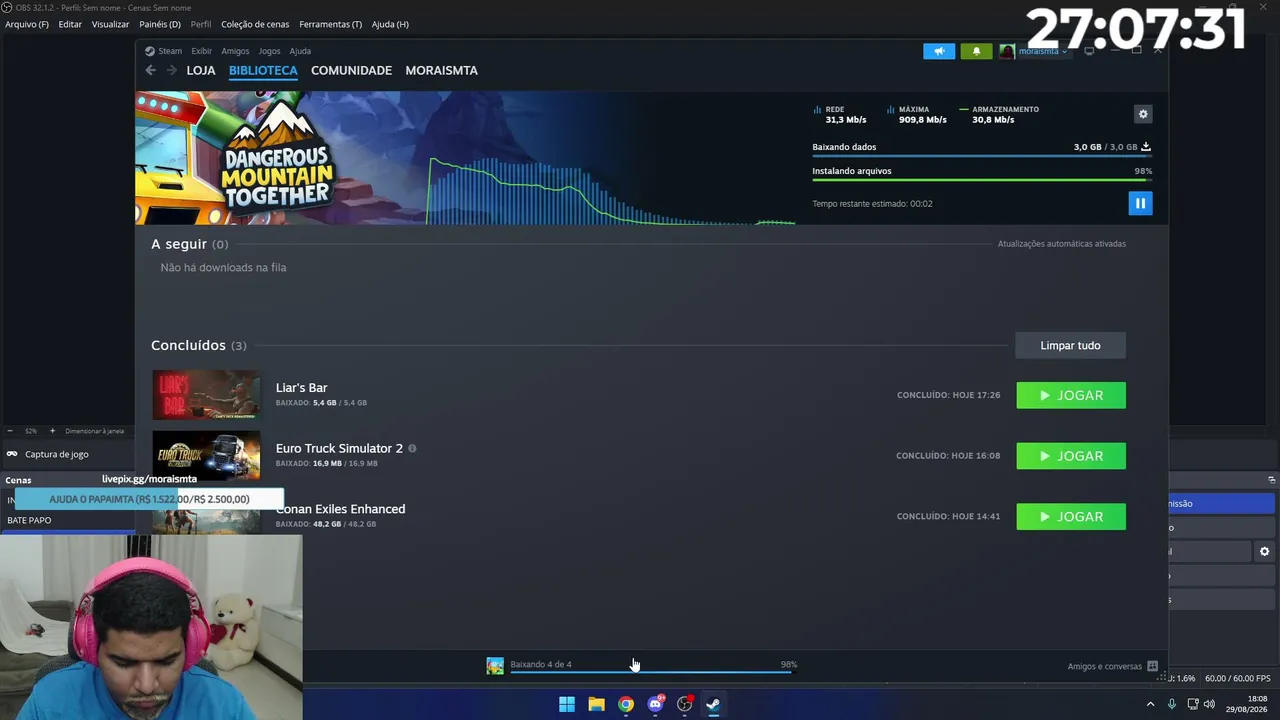
Task: Click Limpar tudo button
Action: (x=1070, y=345)
